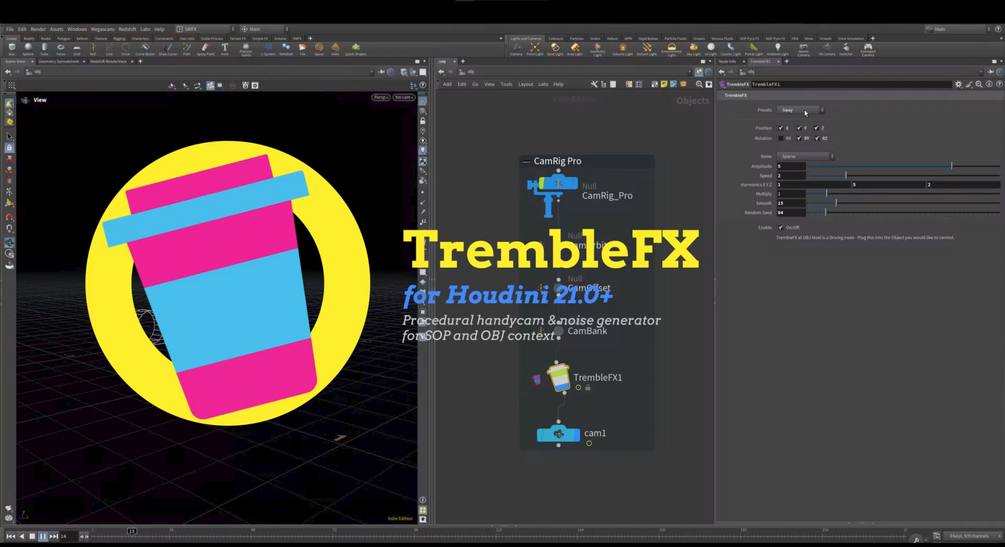Open the parameter panel gear menu
This screenshot has height=547, width=1005.
958,84
